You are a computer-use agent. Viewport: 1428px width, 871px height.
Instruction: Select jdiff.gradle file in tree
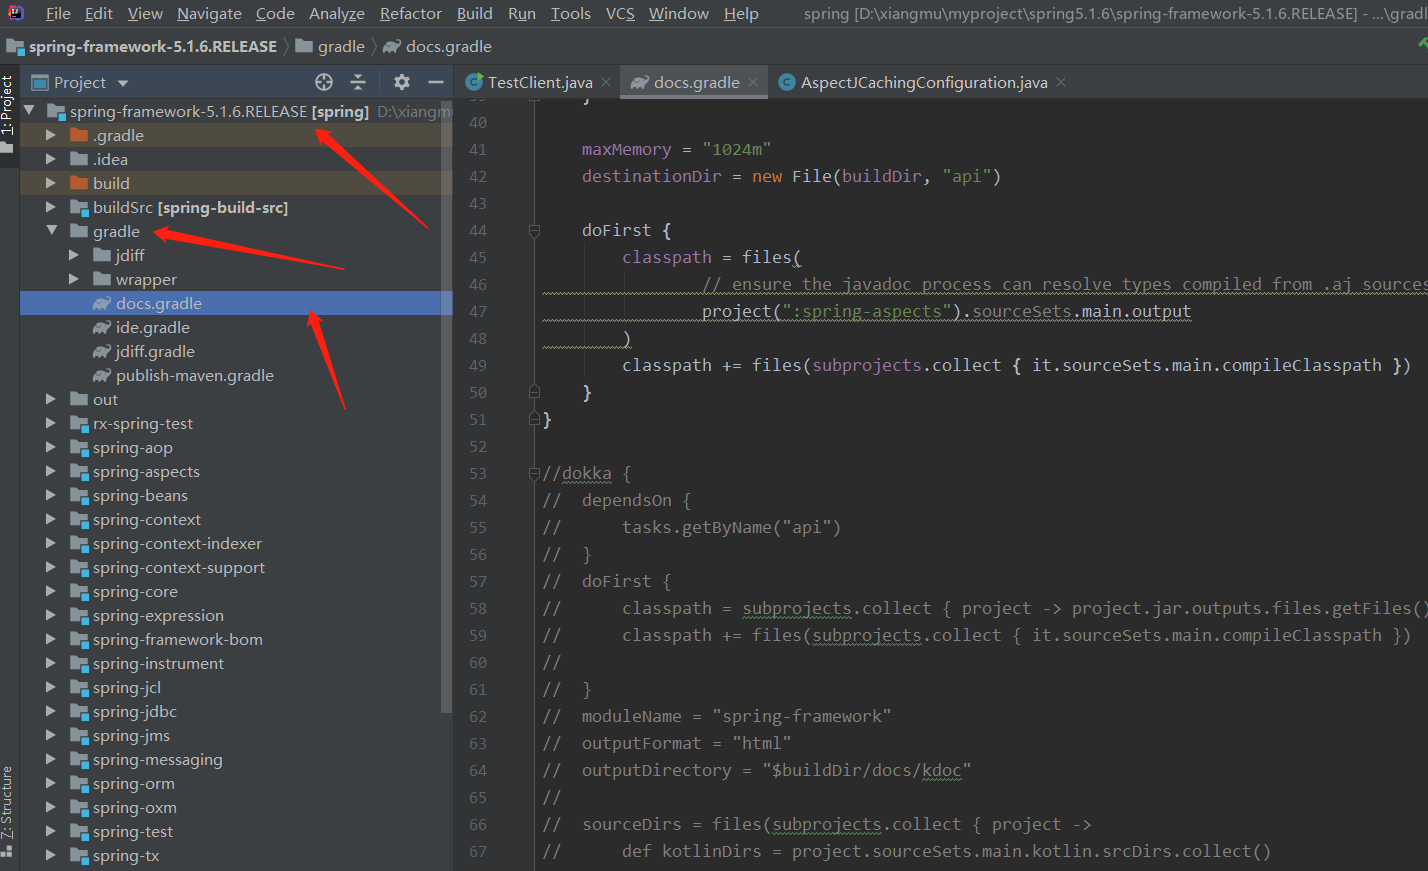[155, 351]
